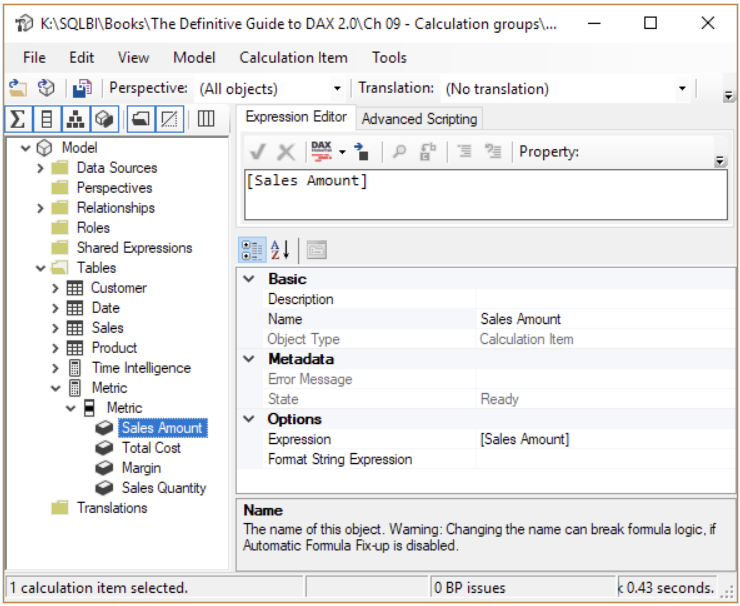740x606 pixels.
Task: Select the Margin calculation item
Action: coord(141,468)
